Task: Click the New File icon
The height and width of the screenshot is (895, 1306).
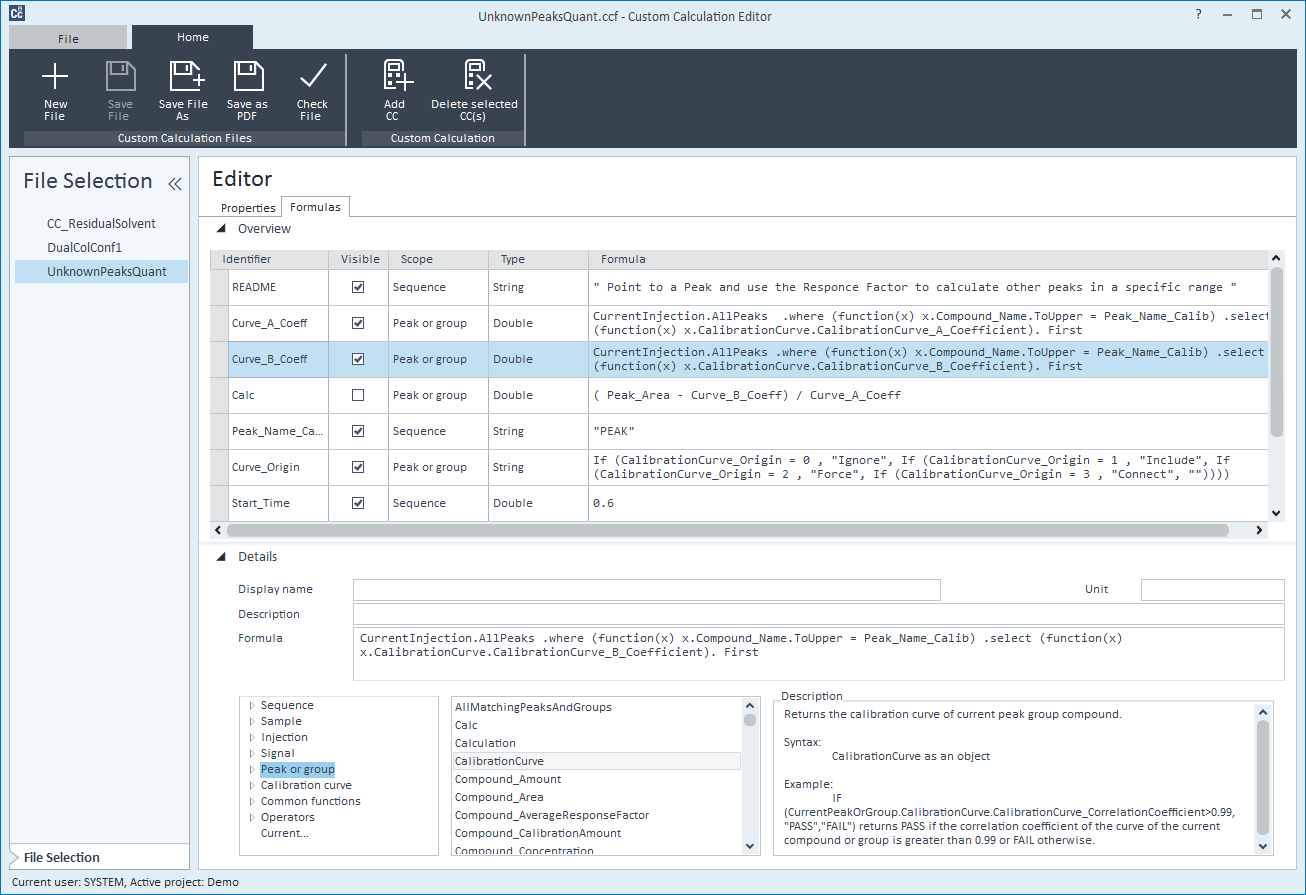Action: (x=55, y=77)
